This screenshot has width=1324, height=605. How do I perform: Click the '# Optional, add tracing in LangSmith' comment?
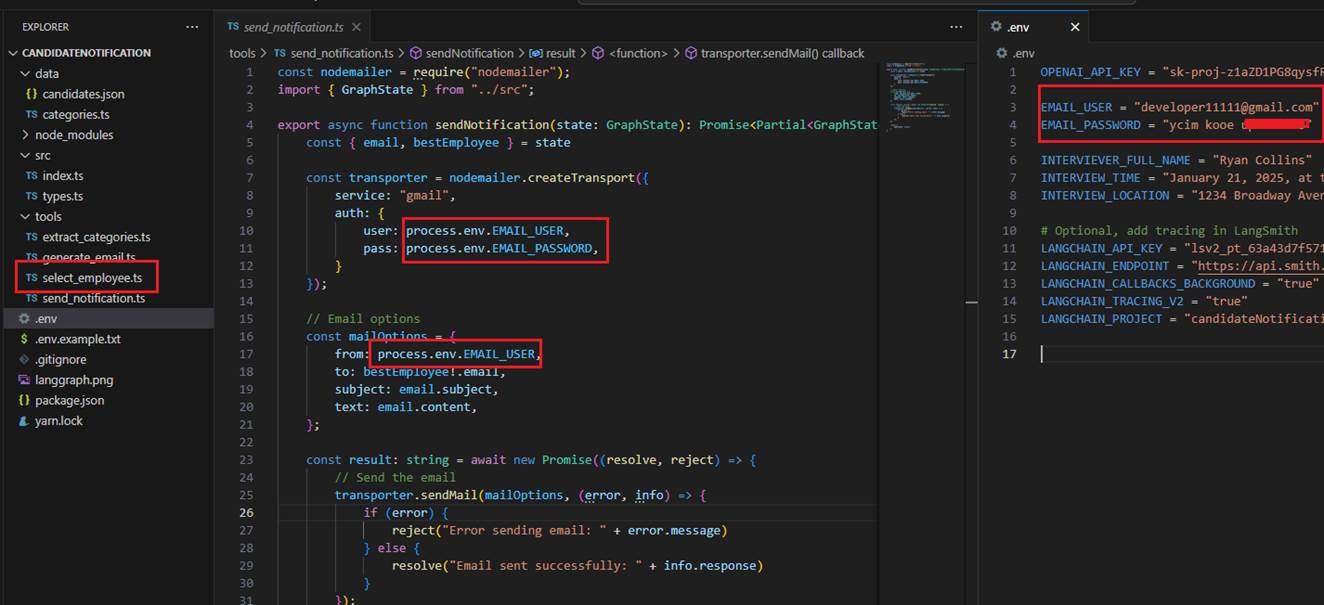(x=1169, y=230)
